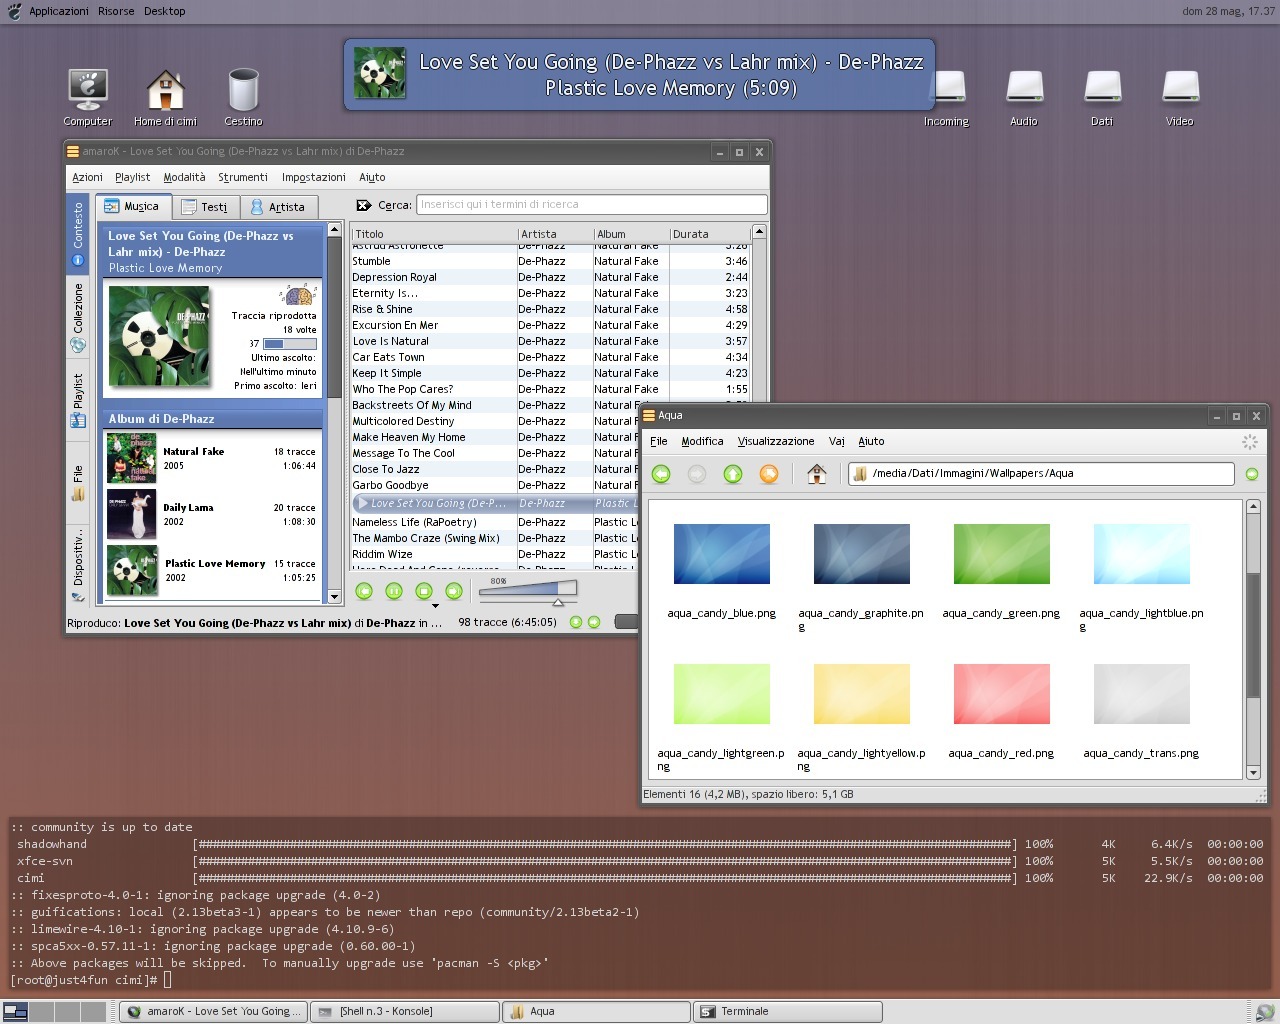Open the Applicazioni panel menu

58,11
